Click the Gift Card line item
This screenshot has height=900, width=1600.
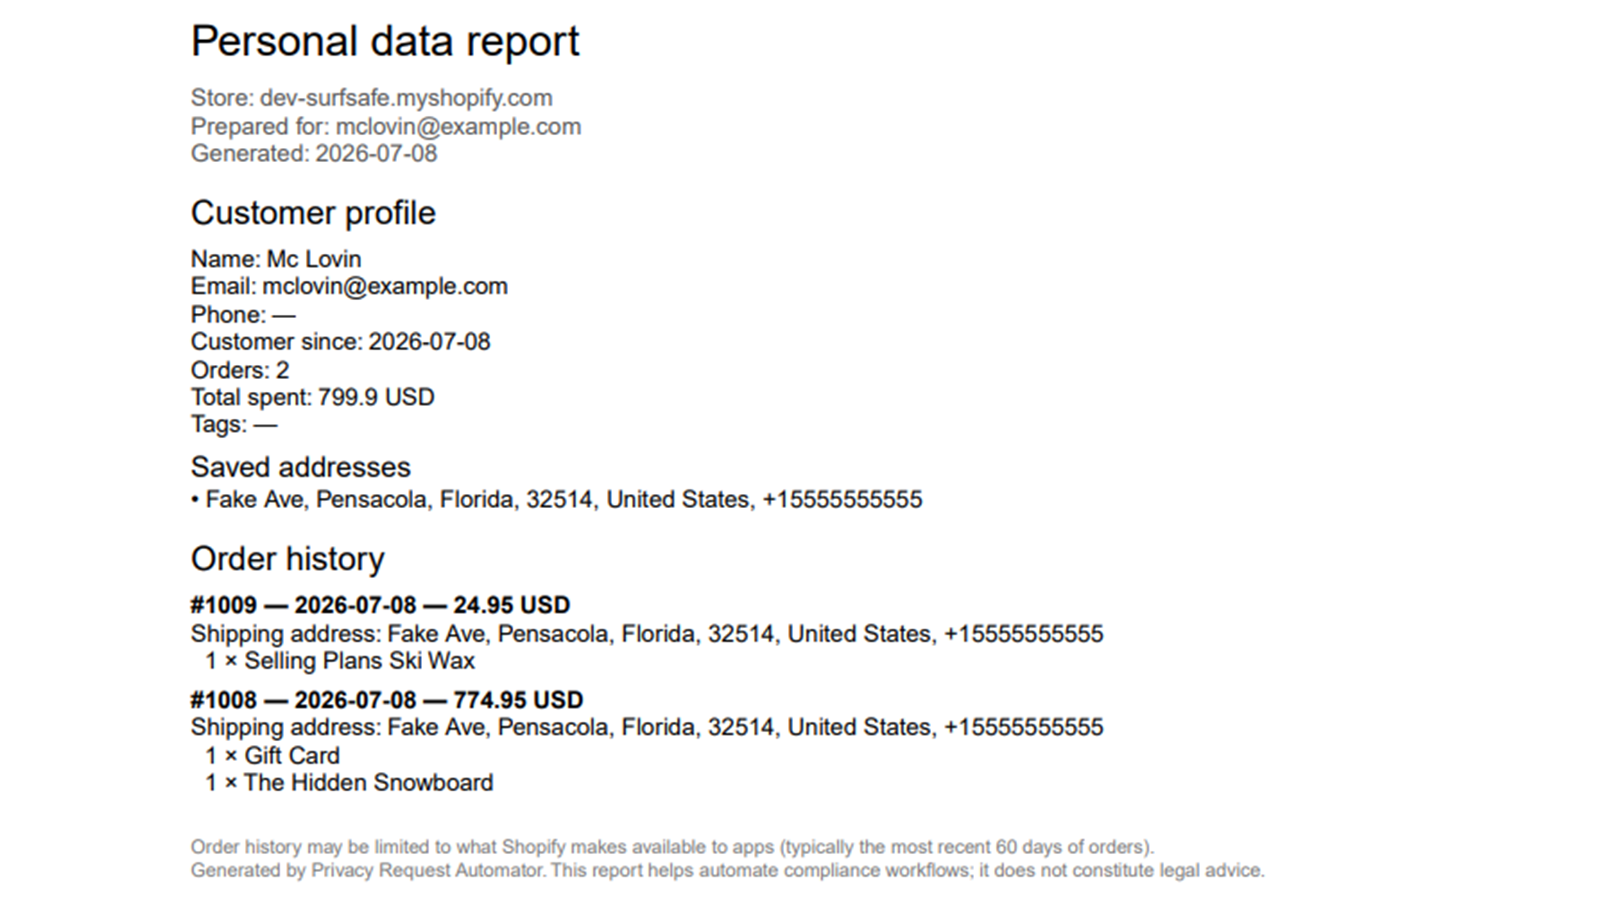pos(273,756)
